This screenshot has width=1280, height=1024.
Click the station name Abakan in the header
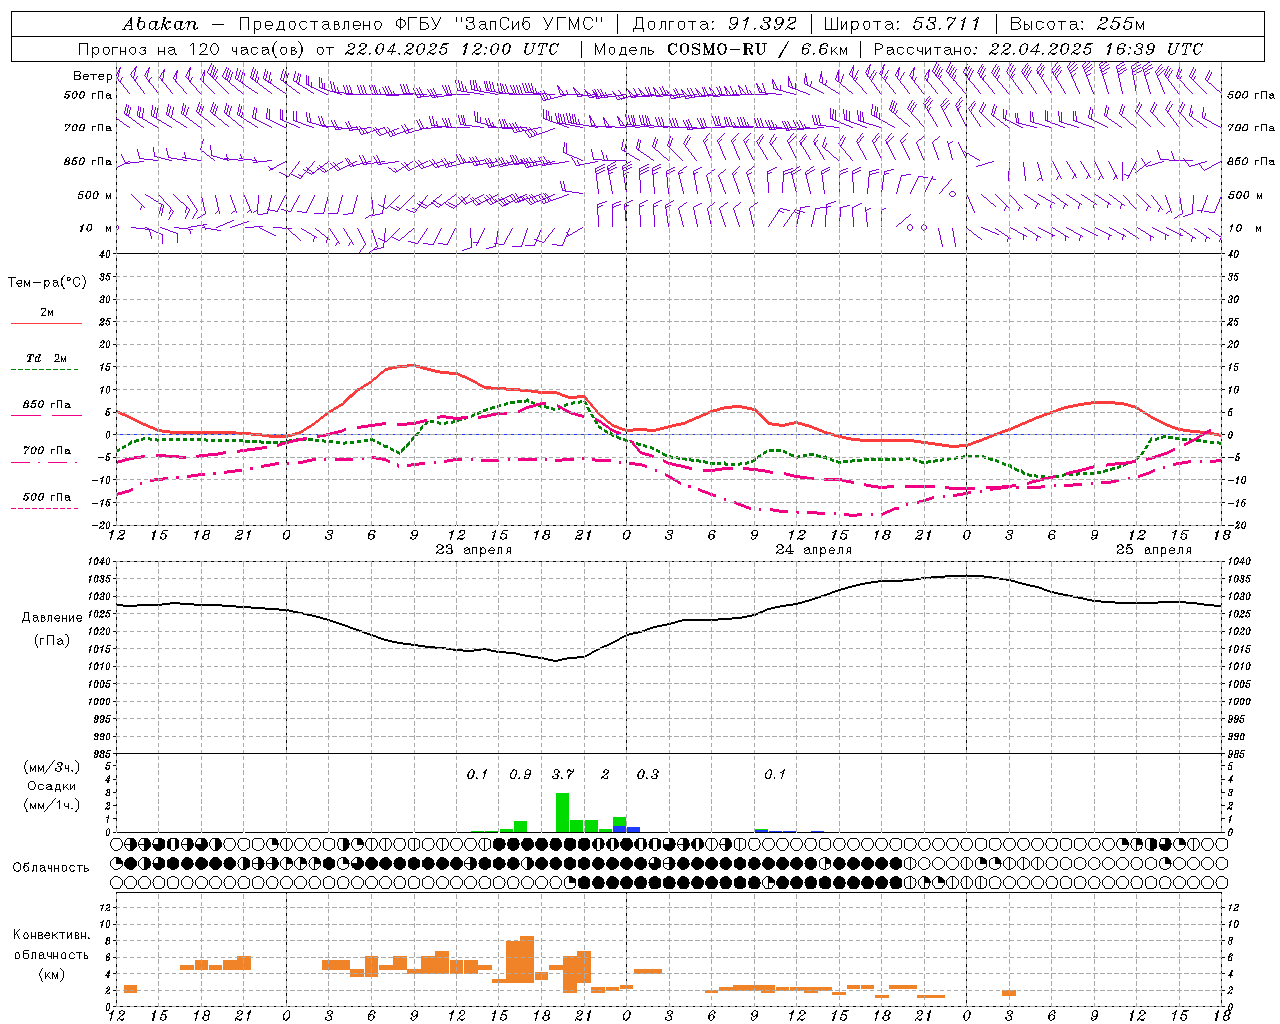click(x=160, y=24)
